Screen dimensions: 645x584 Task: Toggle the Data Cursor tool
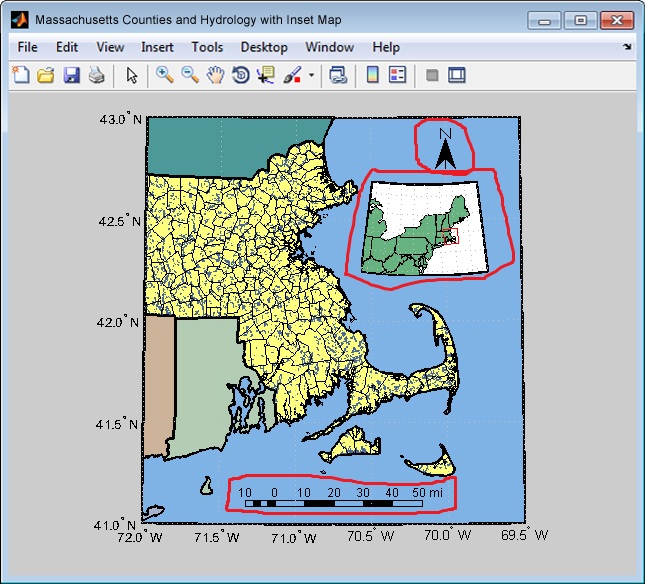coord(265,75)
